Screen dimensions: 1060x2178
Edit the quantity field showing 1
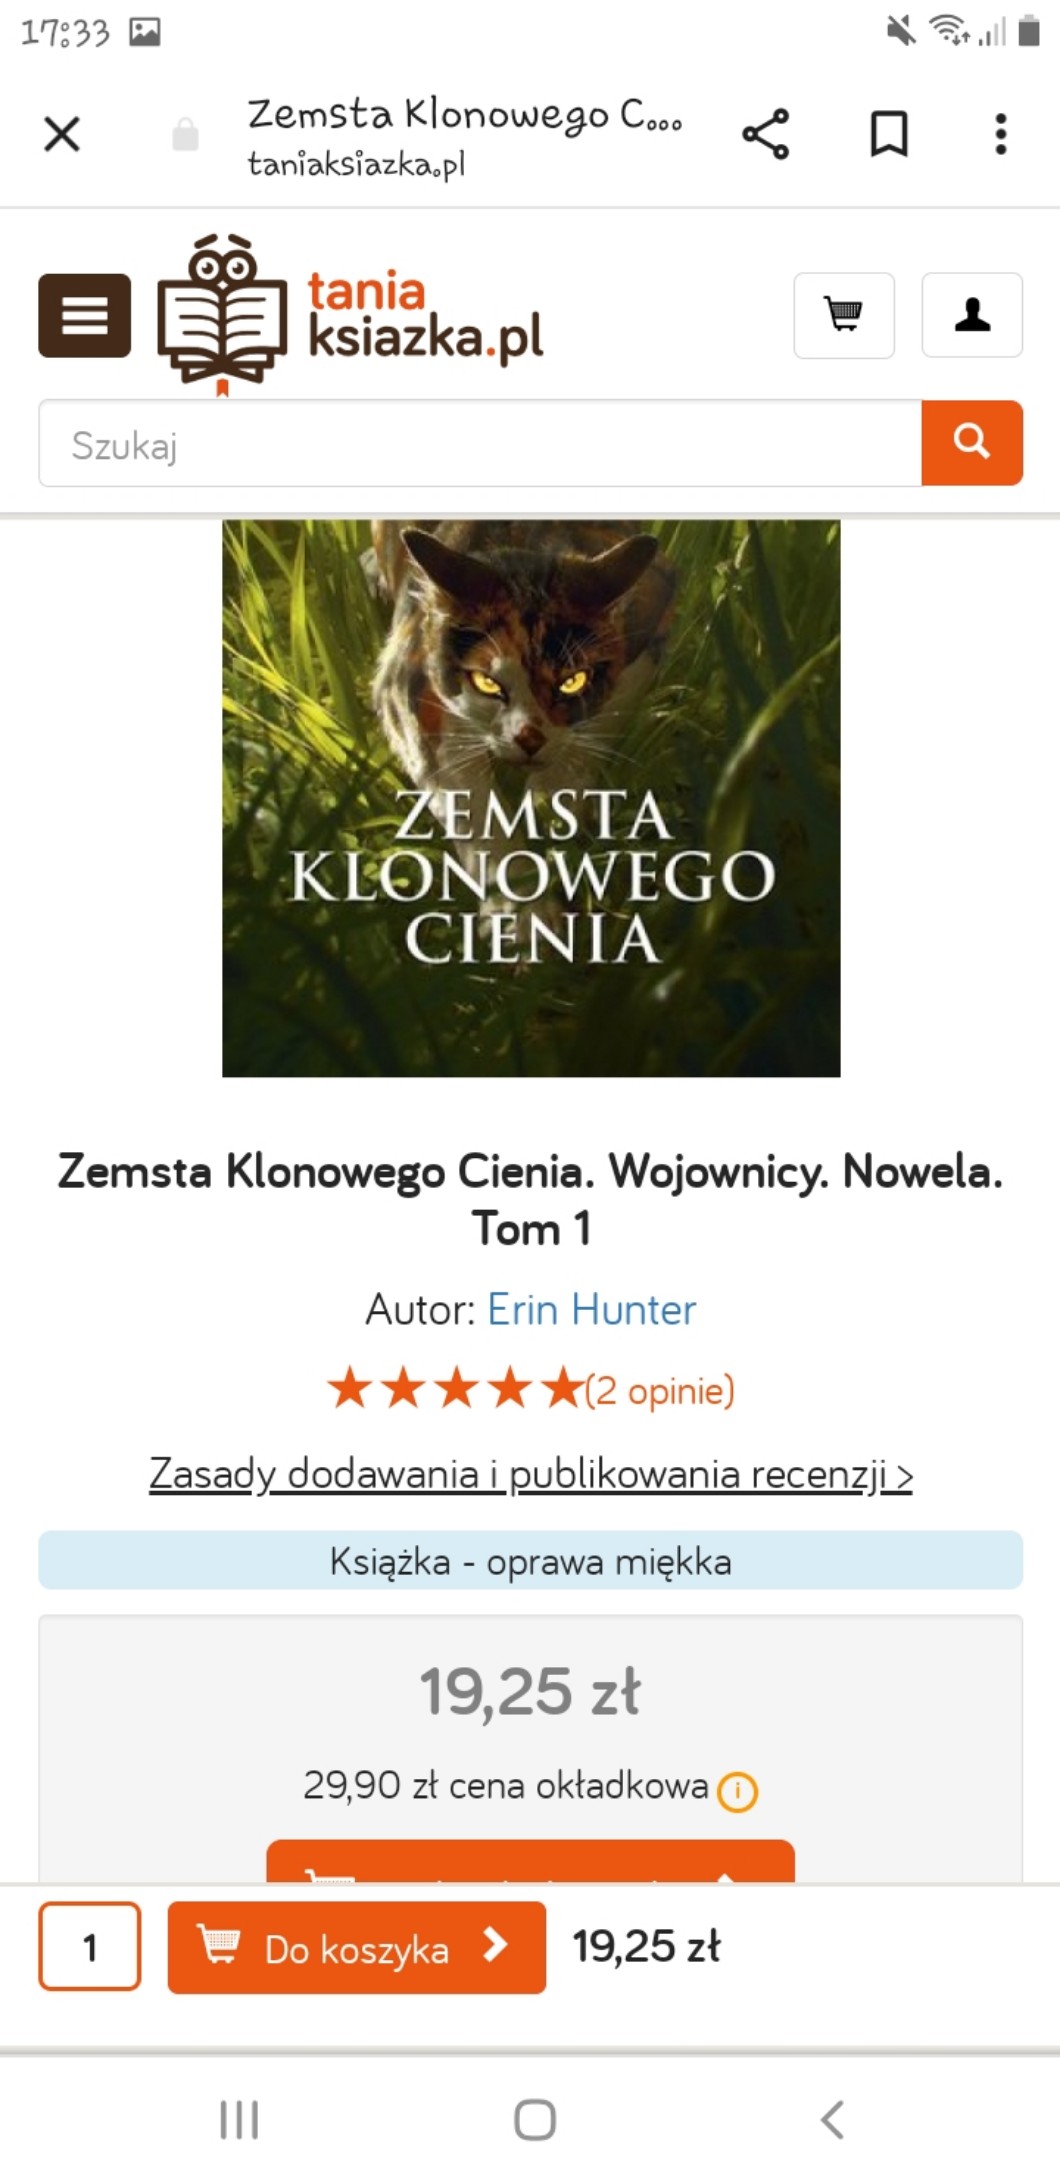tap(90, 1946)
